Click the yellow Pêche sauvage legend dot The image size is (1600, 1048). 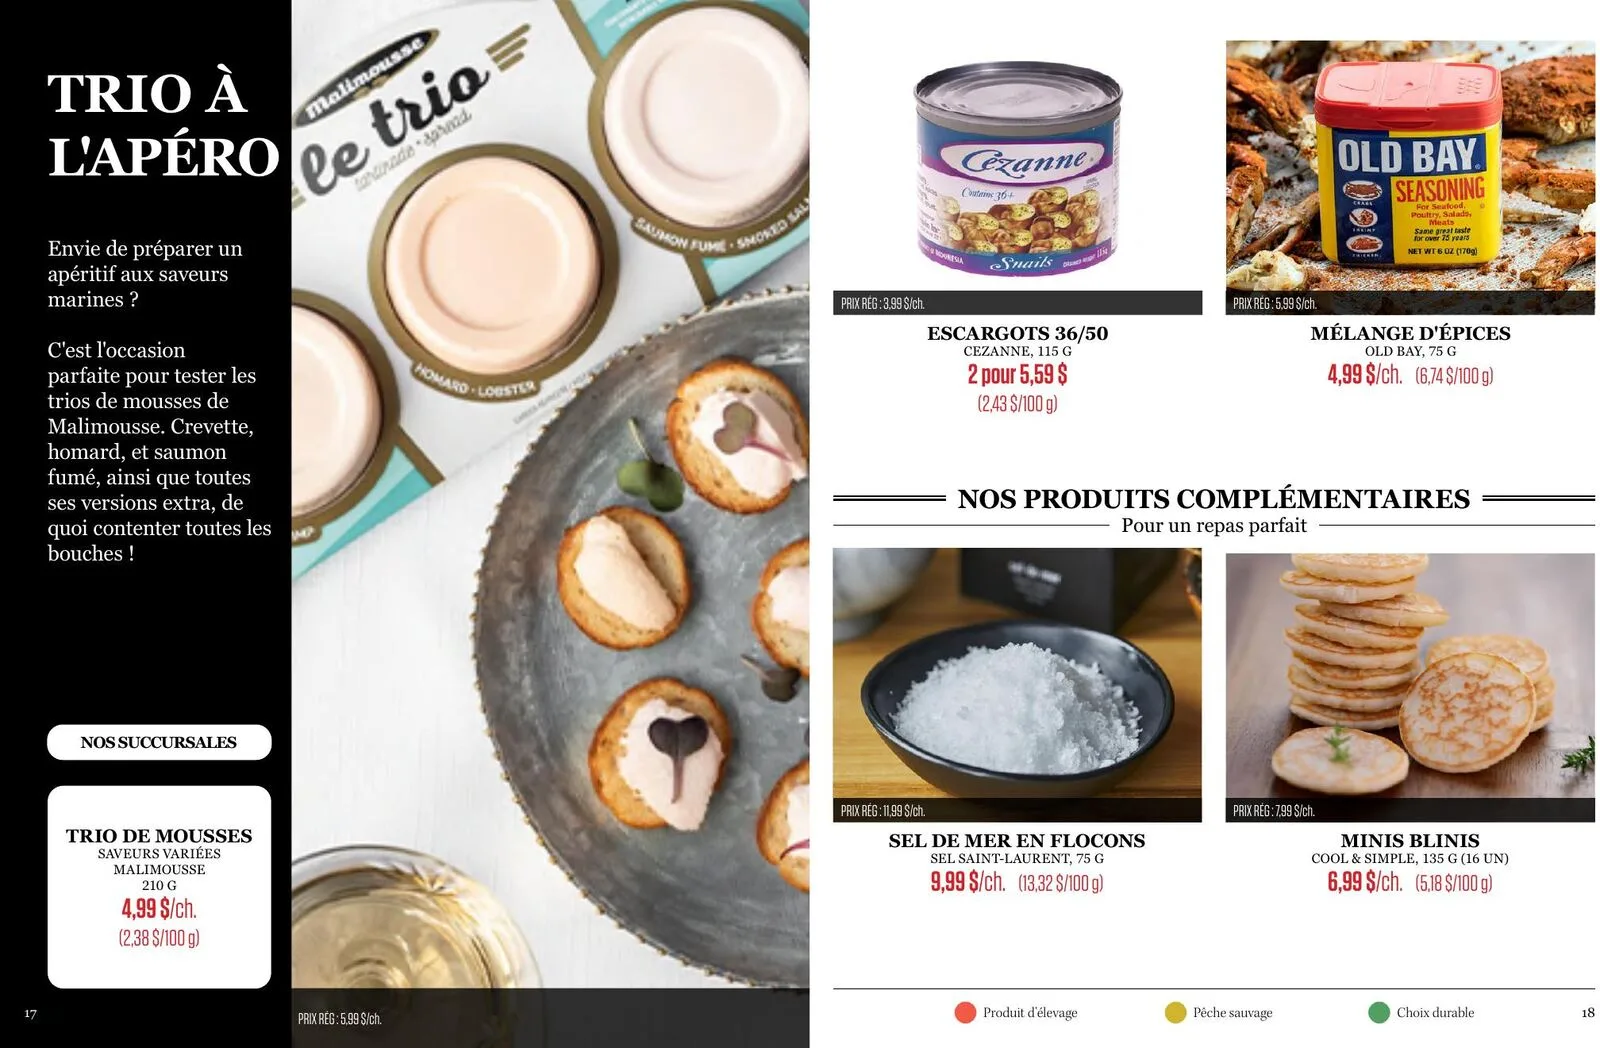[1176, 1013]
